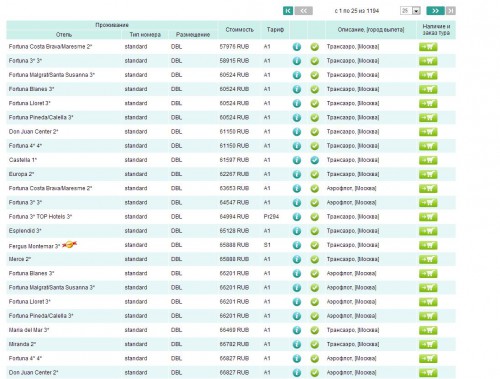Viewport: 500px width, 379px height.
Task: Click the Стоимость column header
Action: click(239, 30)
